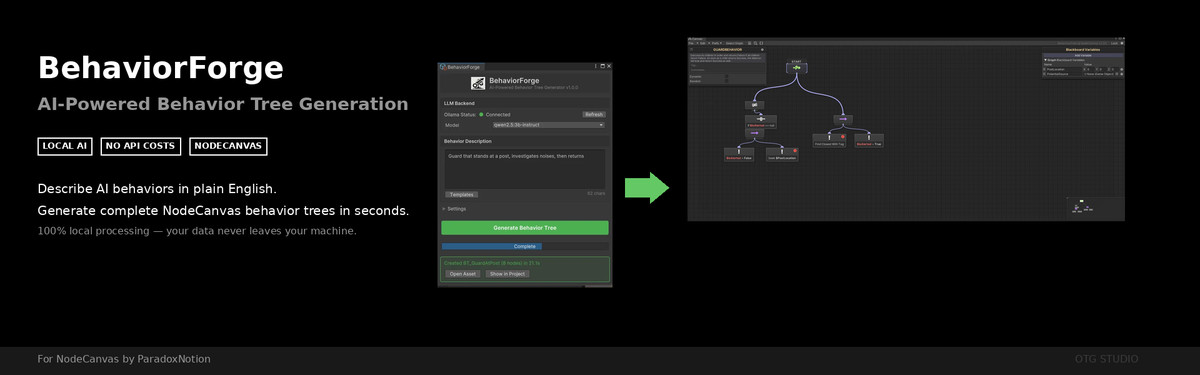The height and width of the screenshot is (375, 1200).
Task: Click inside the Behavior Description text box
Action: [x=524, y=168]
